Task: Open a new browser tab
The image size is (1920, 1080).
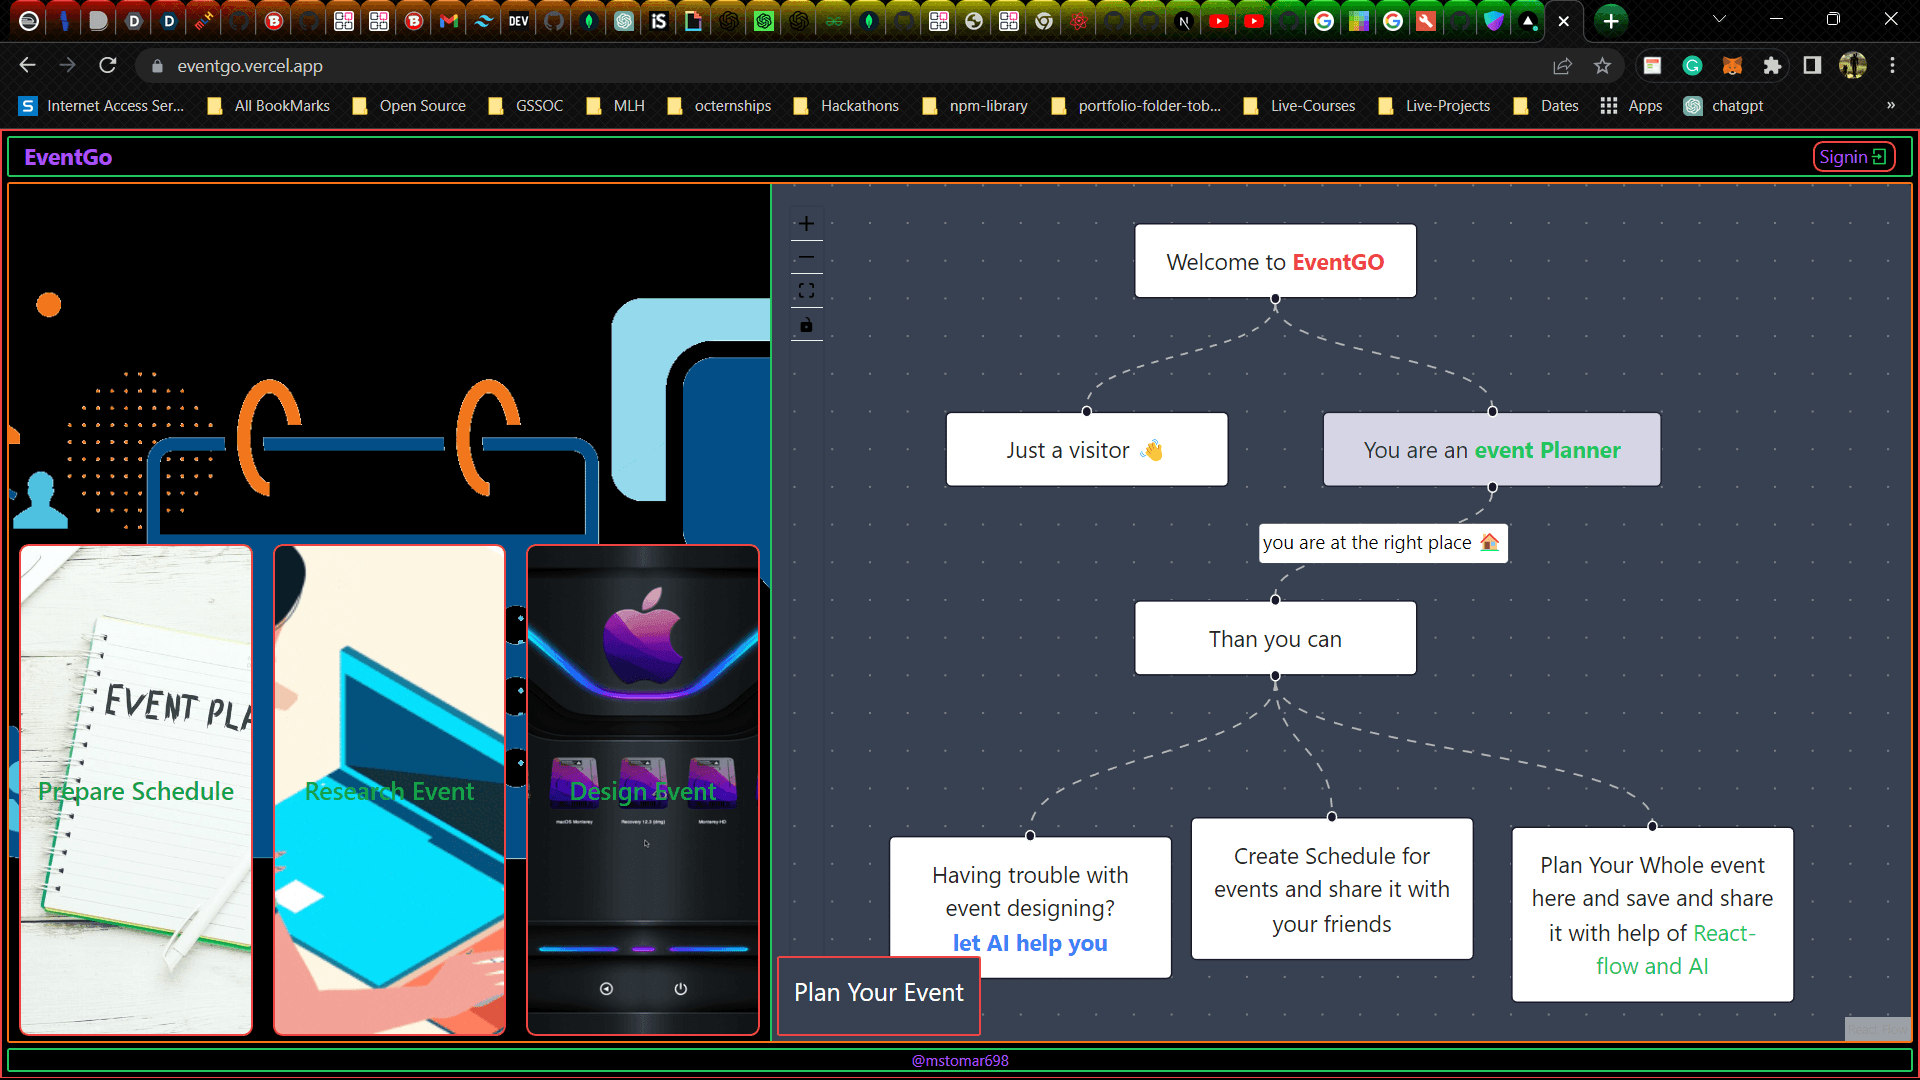Action: coord(1610,21)
